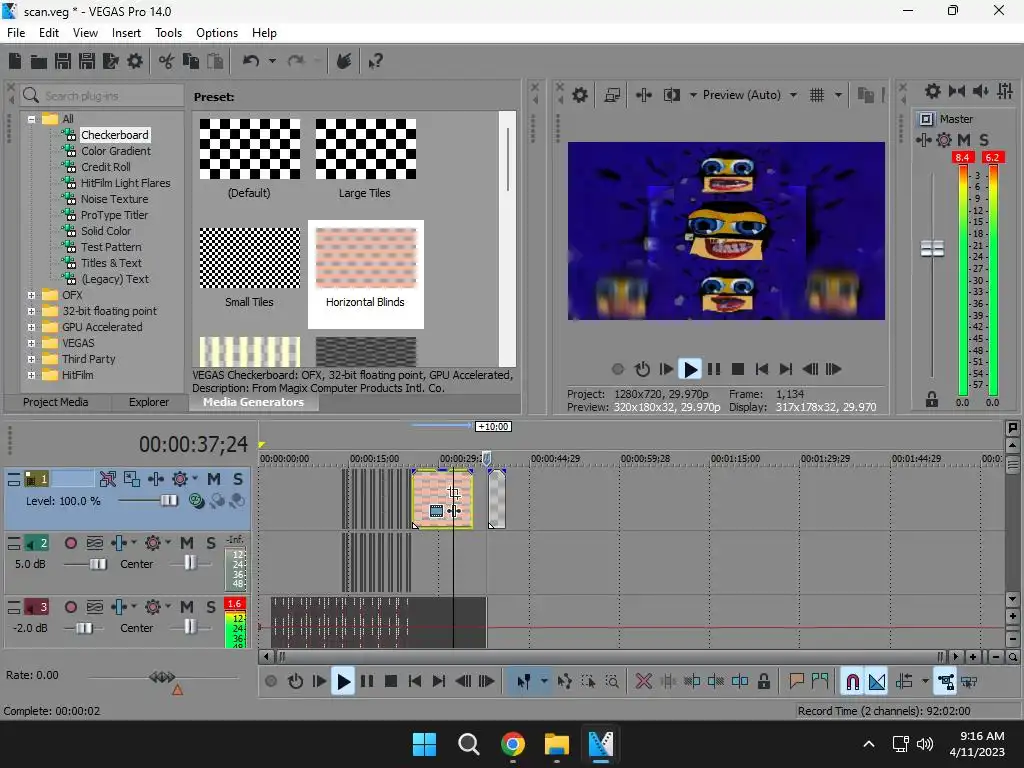Screen dimensions: 1024x768
Task: Open the Undo history dropdown arrow
Action: click(x=272, y=61)
